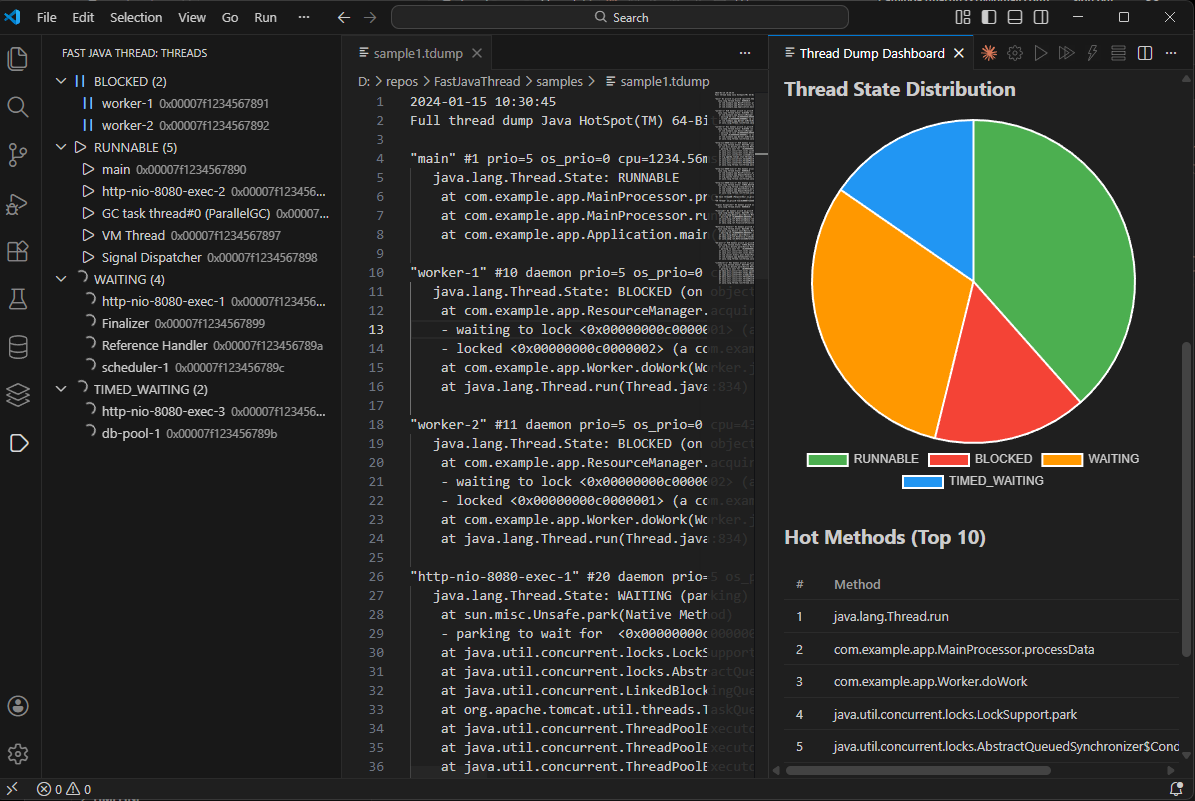Screen dimensions: 1195x801
Task: Open the Run and Debug view
Action: 18,203
